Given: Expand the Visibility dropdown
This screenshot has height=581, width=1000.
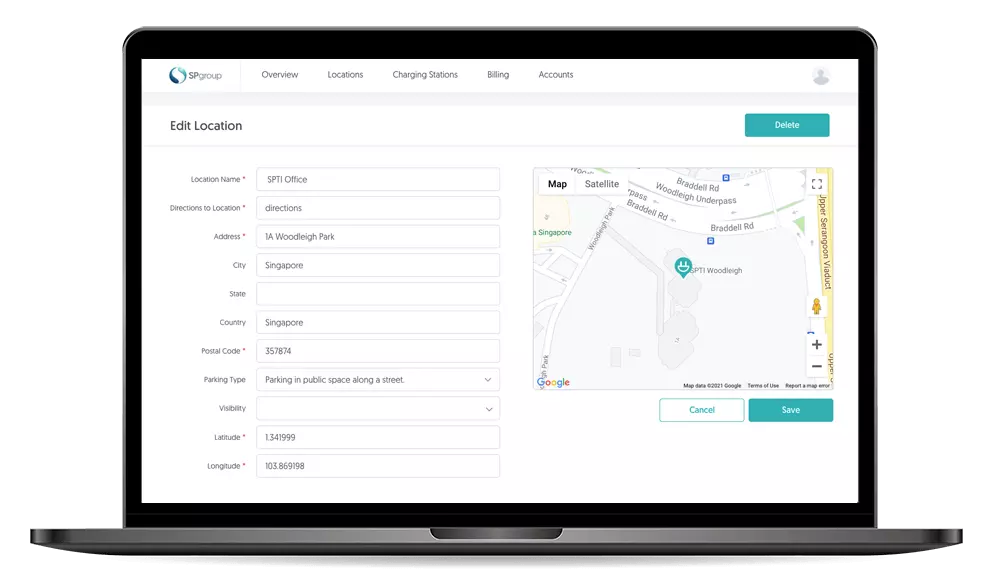Looking at the screenshot, I should pyautogui.click(x=378, y=409).
